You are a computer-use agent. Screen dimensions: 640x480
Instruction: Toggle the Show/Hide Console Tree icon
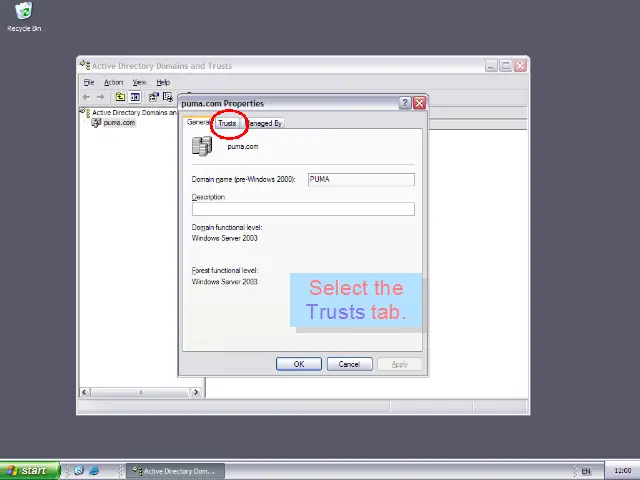135,97
